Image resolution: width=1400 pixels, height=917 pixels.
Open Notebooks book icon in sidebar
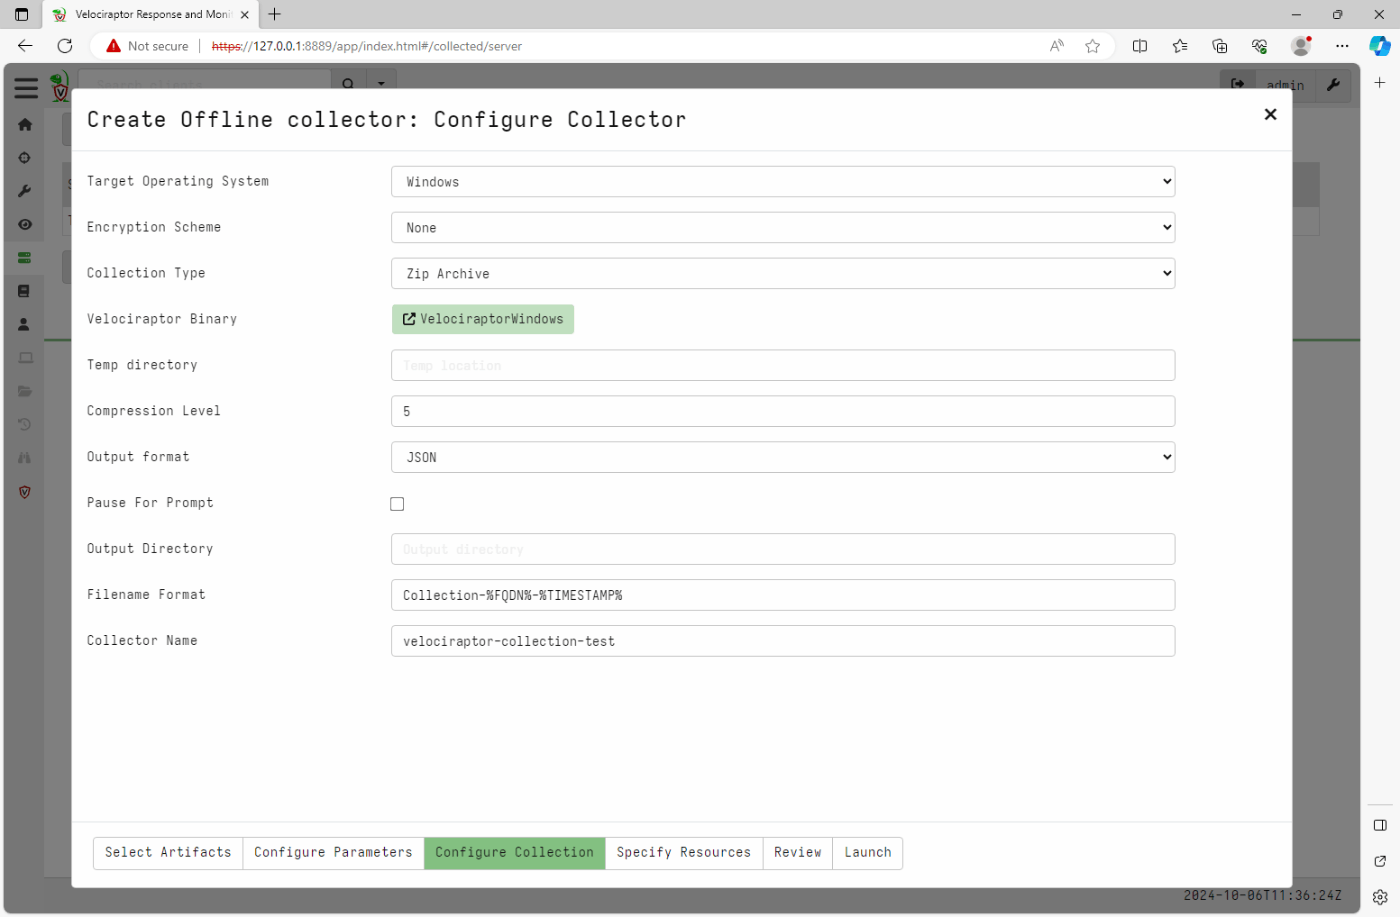pos(25,291)
